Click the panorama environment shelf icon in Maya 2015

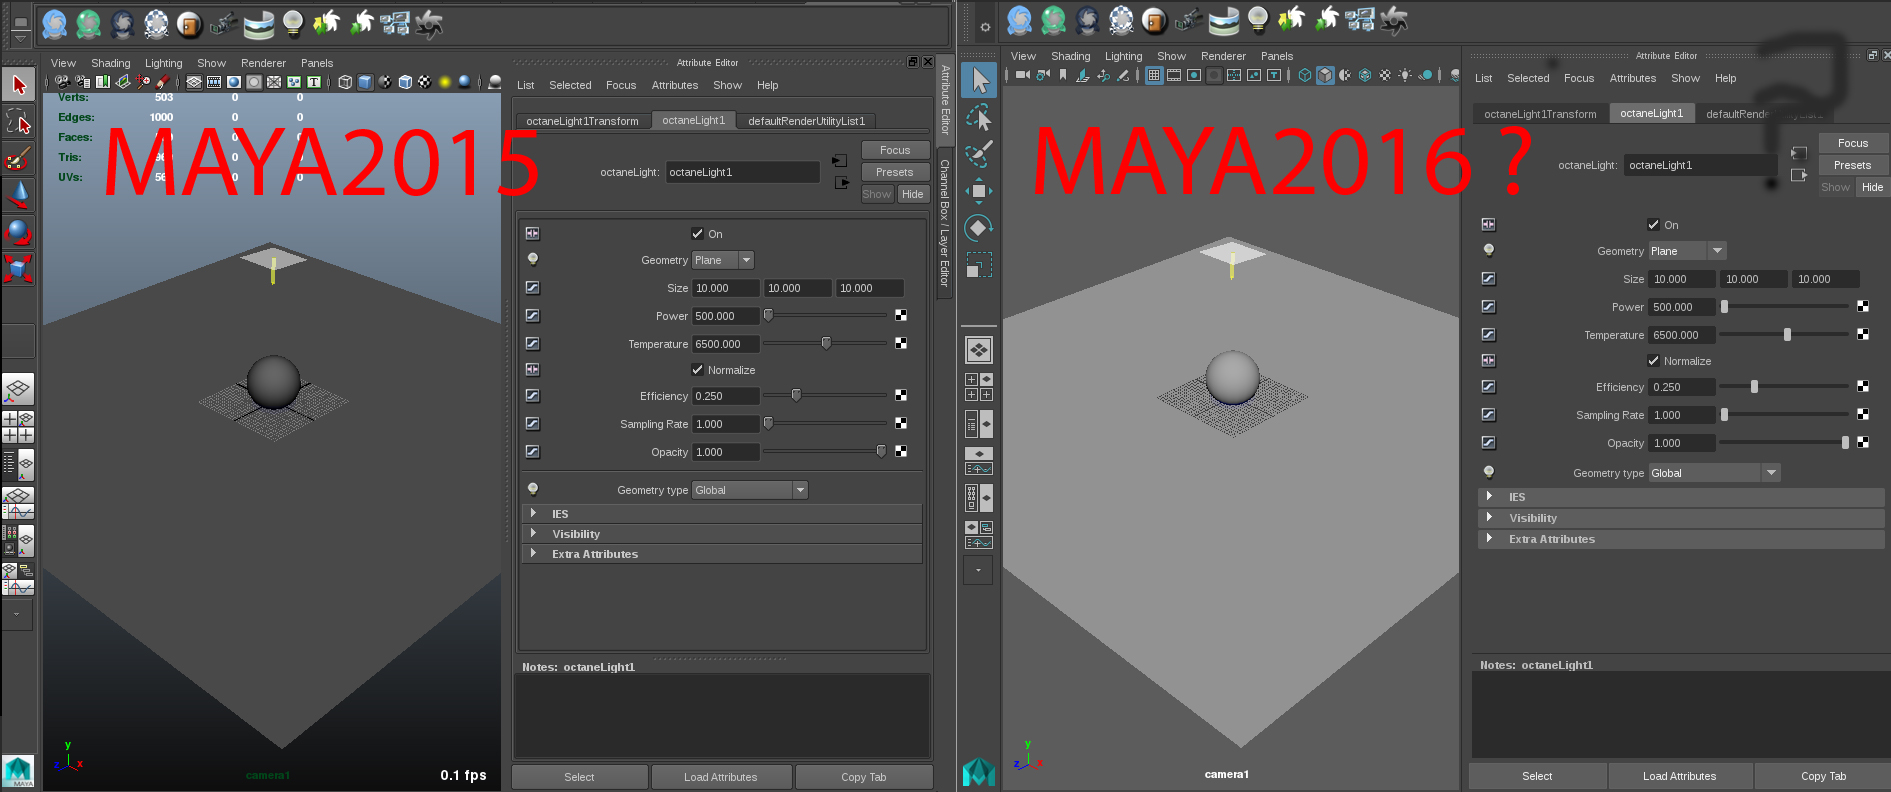259,24
